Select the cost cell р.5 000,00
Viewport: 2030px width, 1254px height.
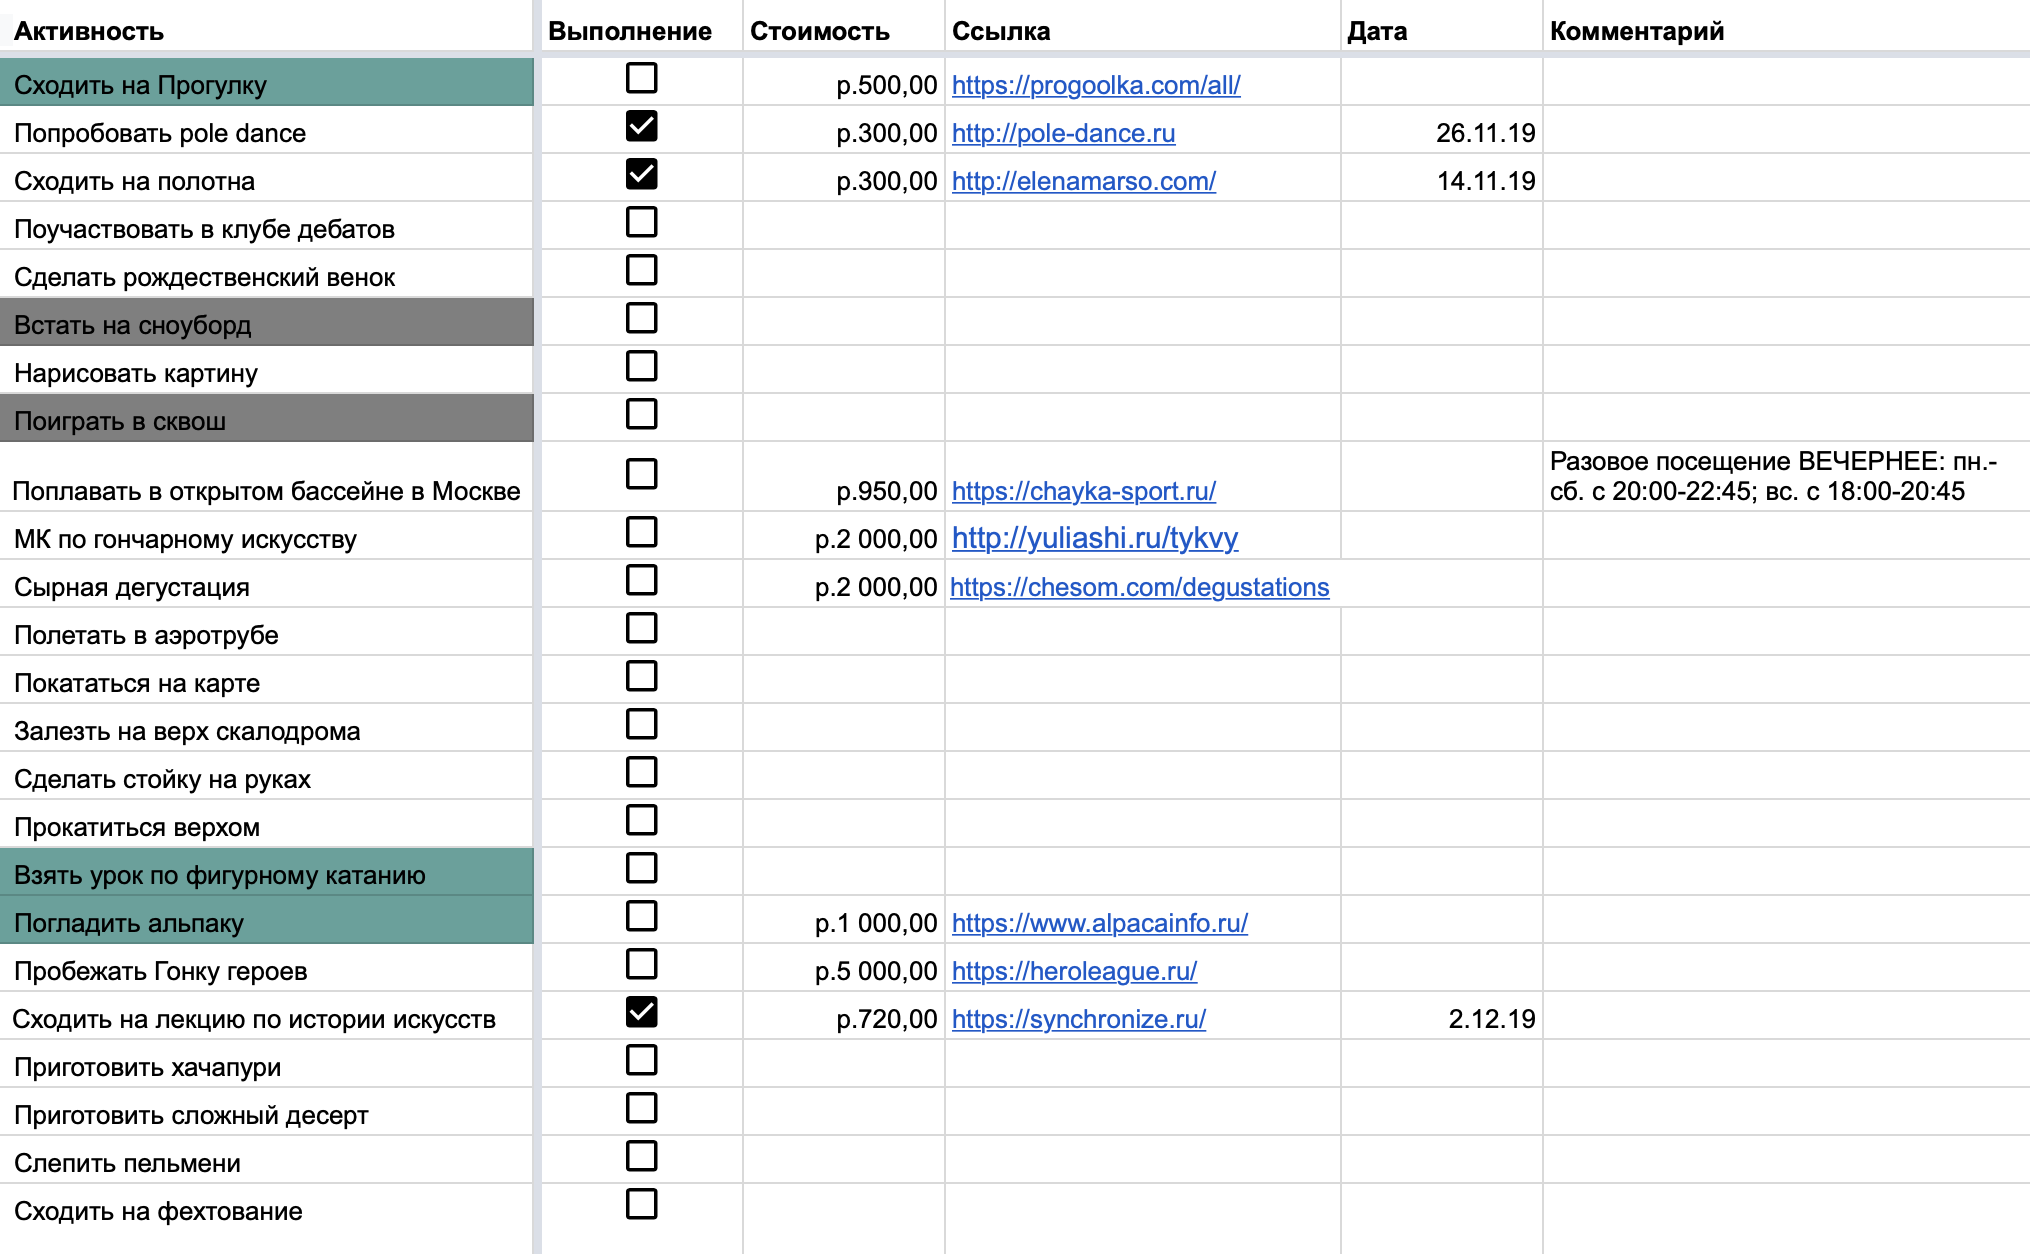[x=844, y=968]
